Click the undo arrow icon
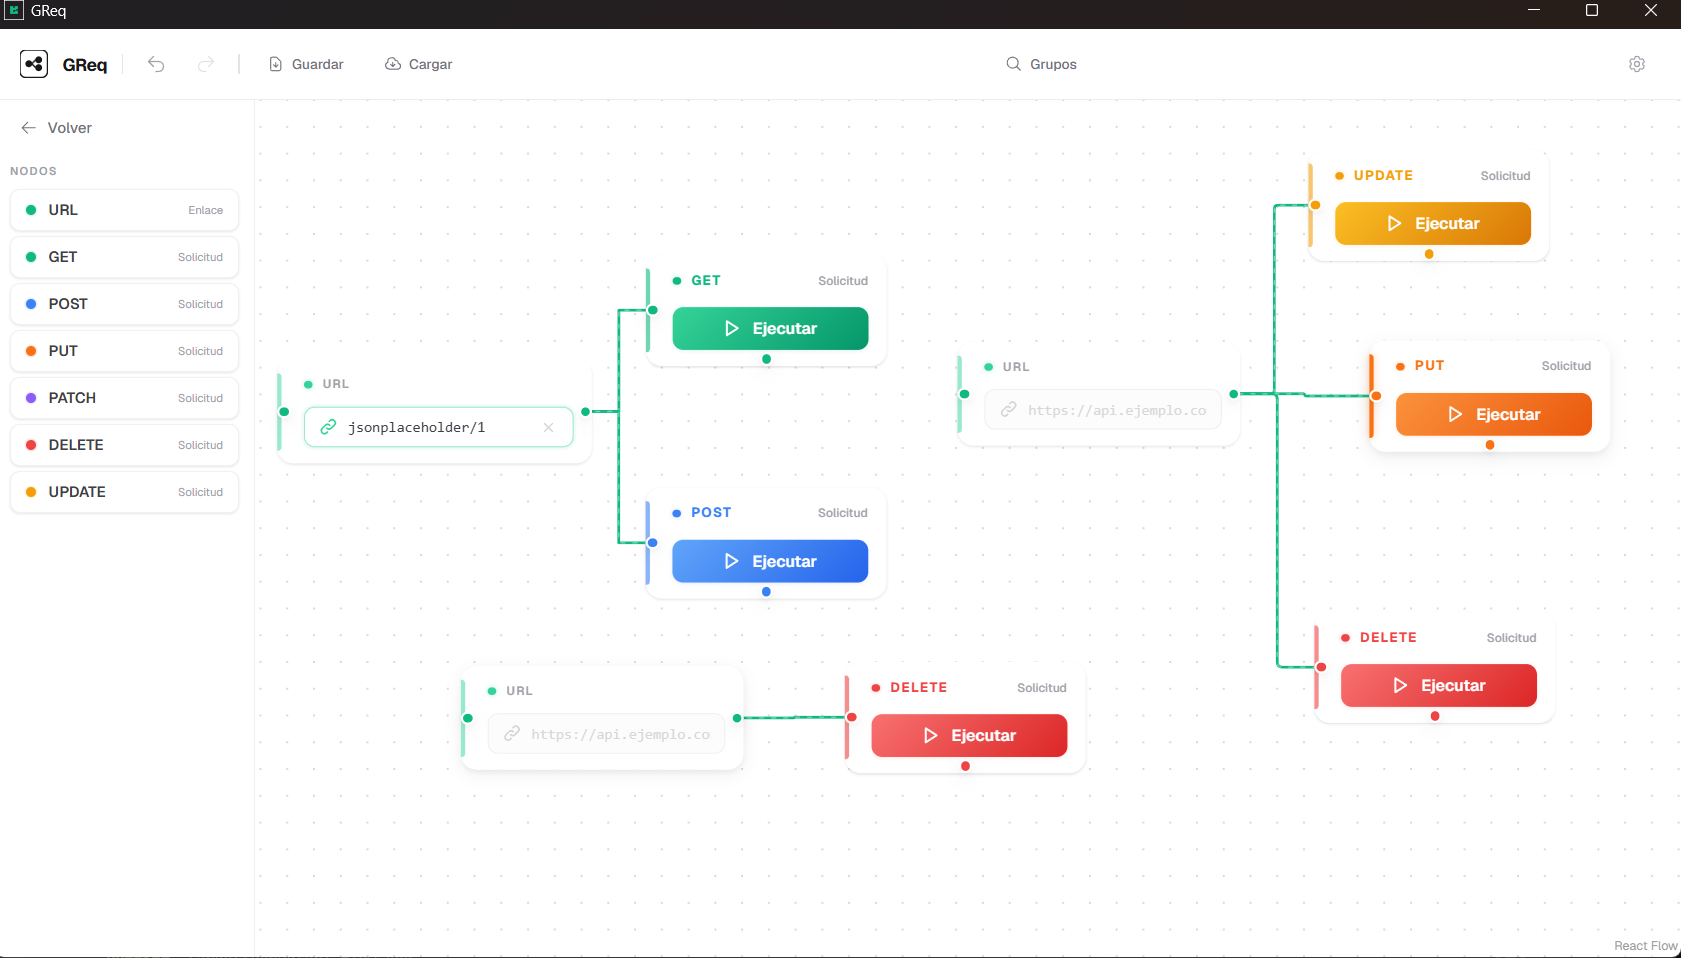The image size is (1681, 958). 156,64
